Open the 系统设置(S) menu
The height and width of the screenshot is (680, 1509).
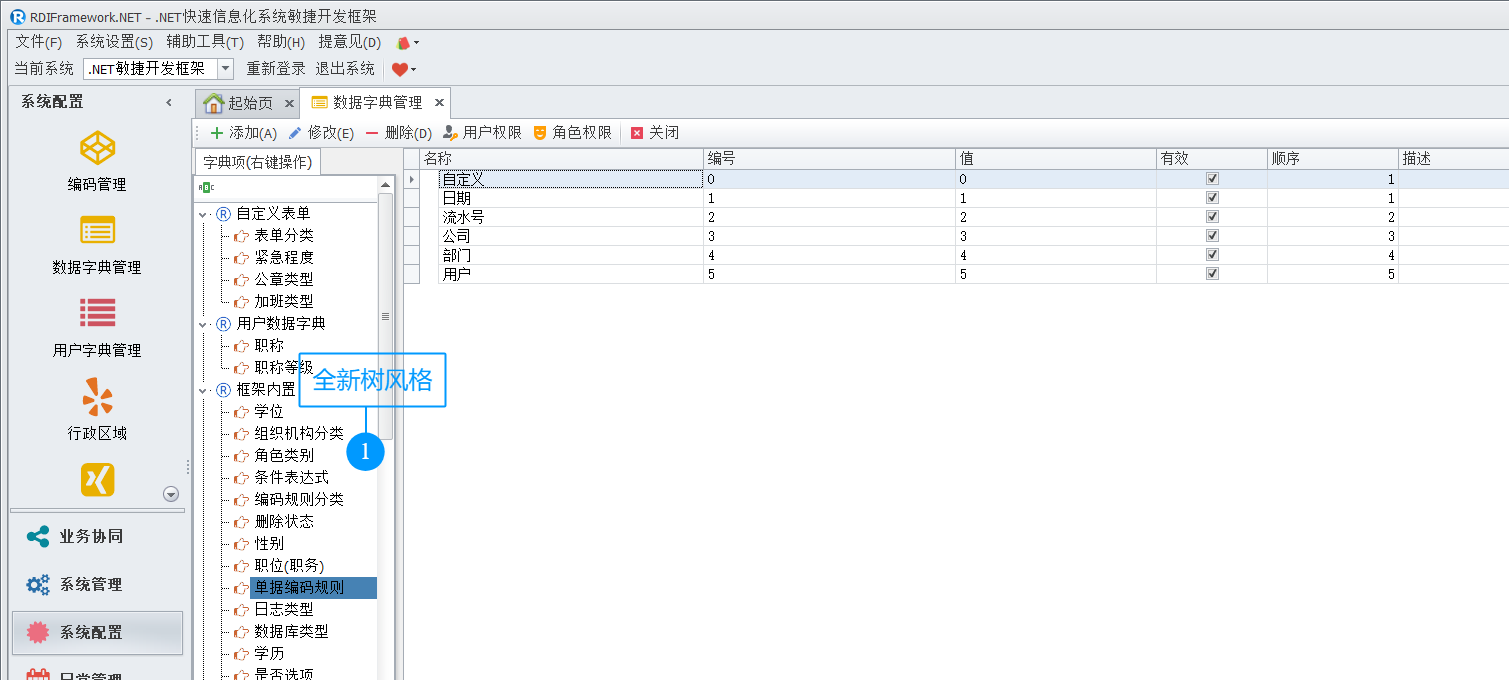[114, 42]
